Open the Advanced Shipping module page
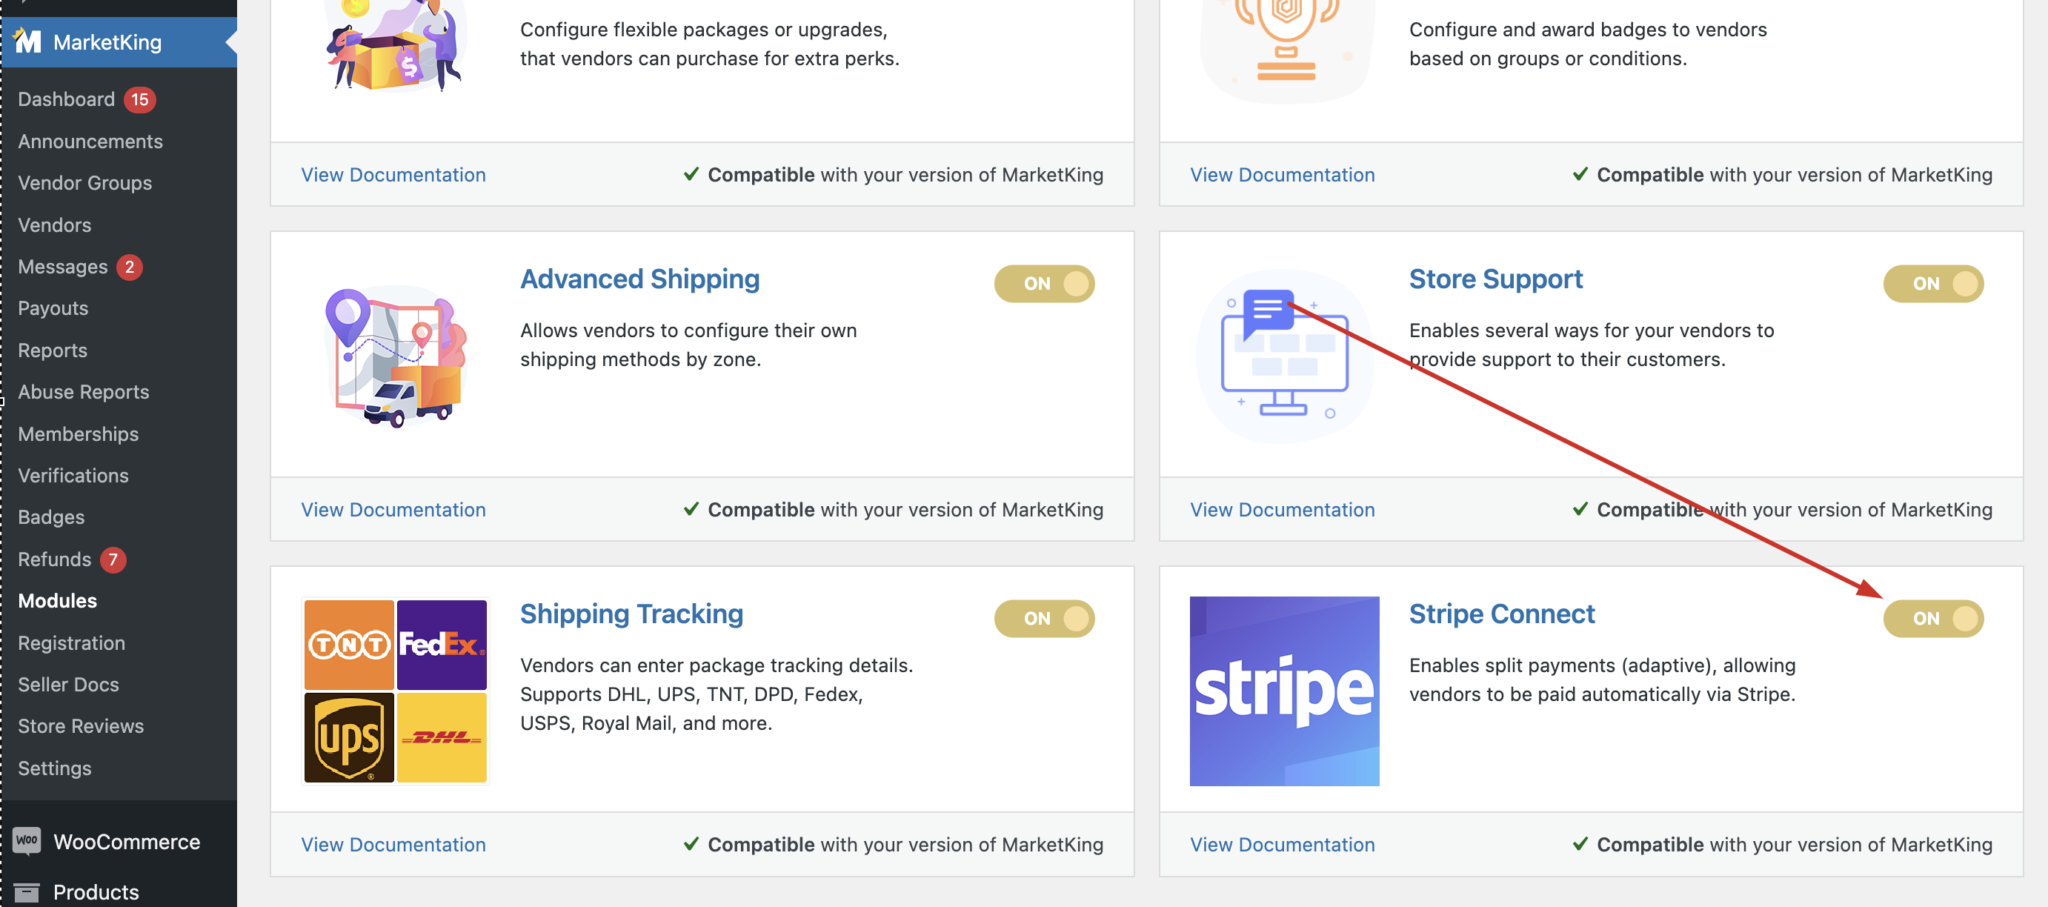 [x=639, y=279]
